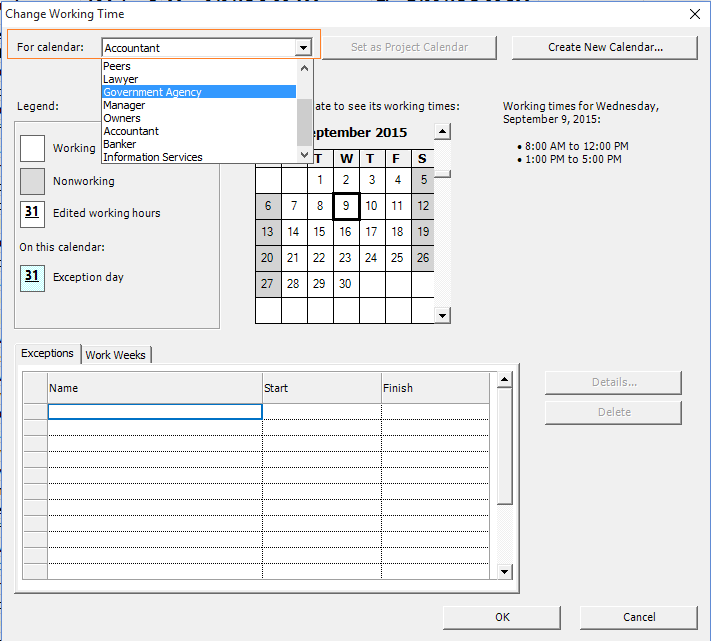Click the Edited working hours legend box
This screenshot has width=711, height=641.
(x=32, y=214)
